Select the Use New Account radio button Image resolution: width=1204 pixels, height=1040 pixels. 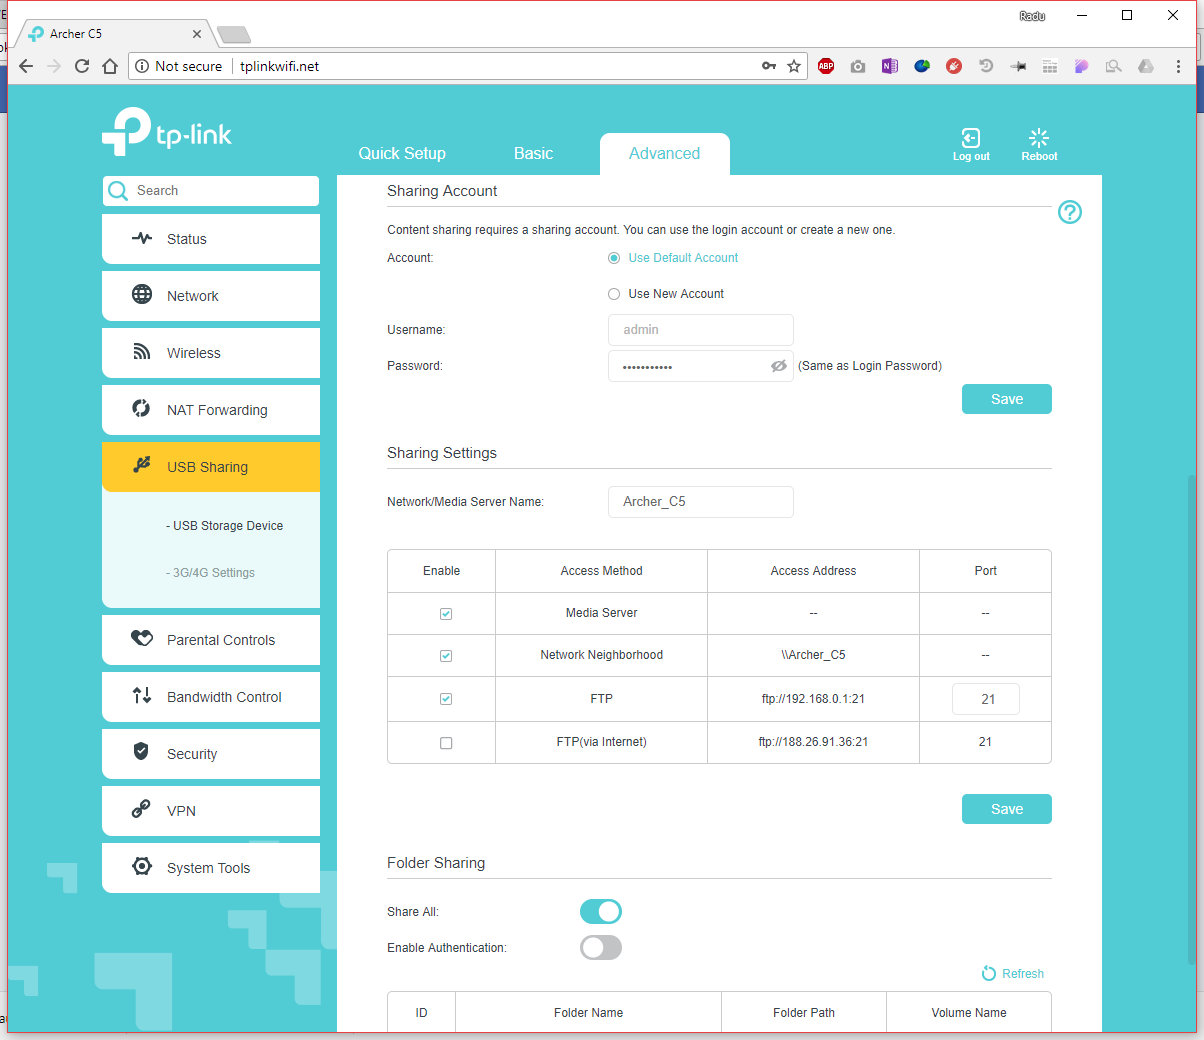click(614, 294)
